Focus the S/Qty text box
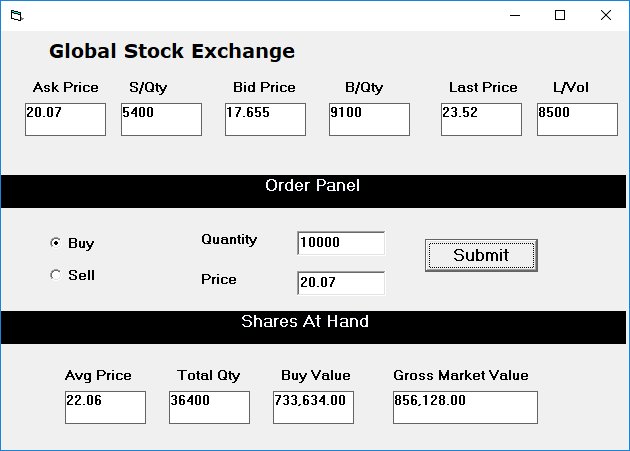 [162, 119]
